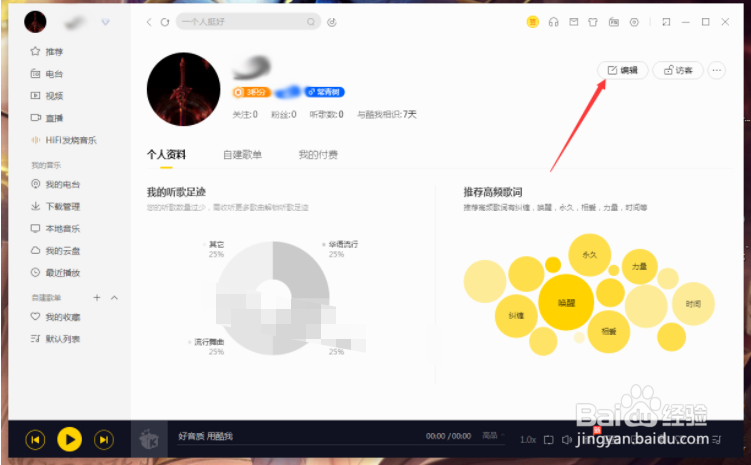Open the 高品 audio quality dropdown
This screenshot has height=465, width=751.
(x=493, y=435)
